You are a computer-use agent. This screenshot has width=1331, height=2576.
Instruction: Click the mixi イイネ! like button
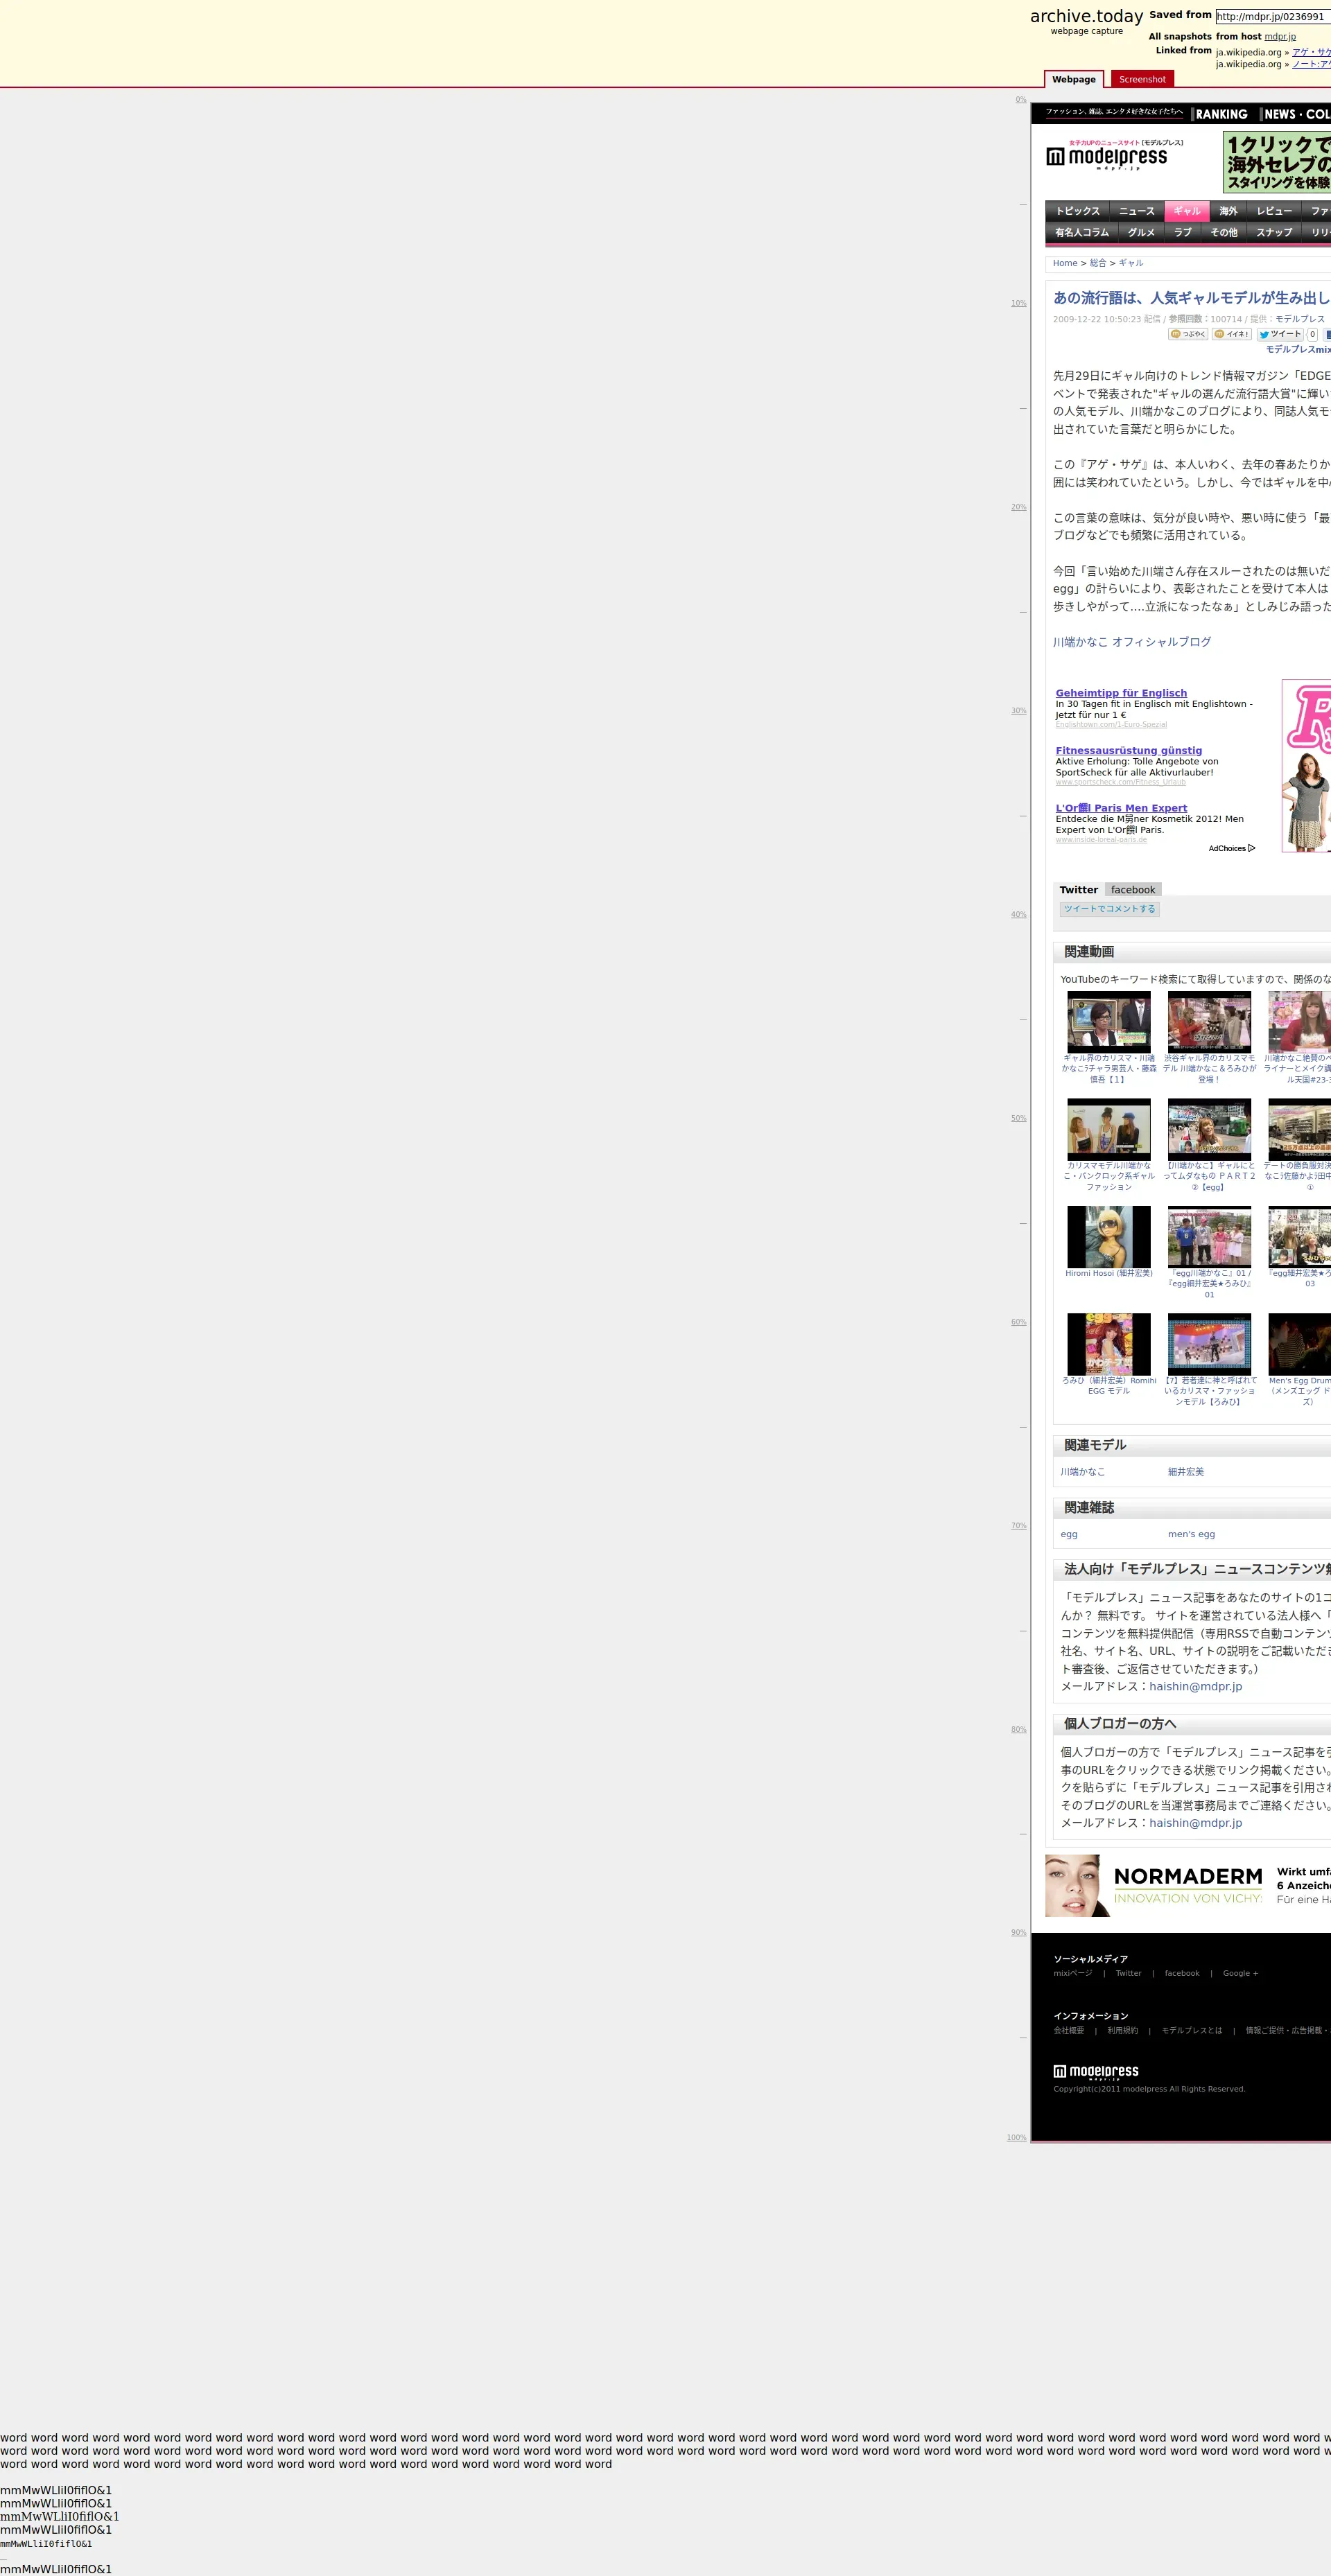click(x=1232, y=334)
